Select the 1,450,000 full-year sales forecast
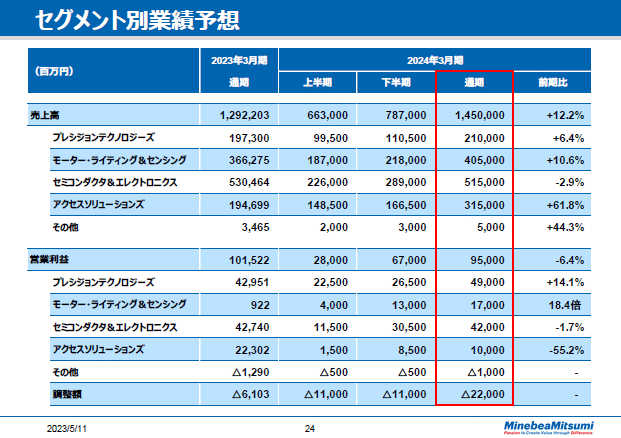The height and width of the screenshot is (438, 621). pyautogui.click(x=480, y=115)
